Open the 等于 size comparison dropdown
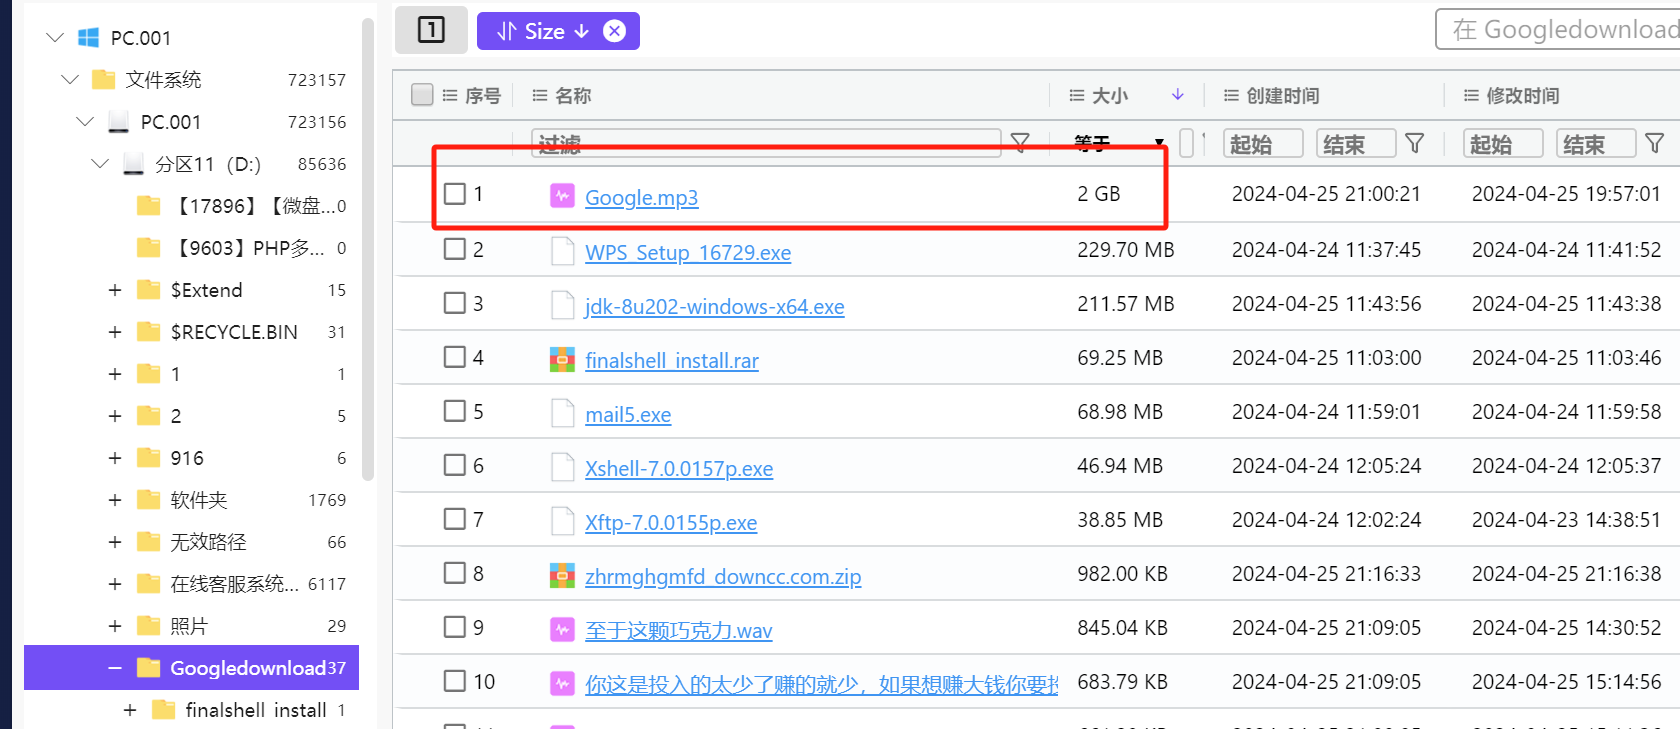Viewport: 1680px width, 729px height. [x=1119, y=143]
